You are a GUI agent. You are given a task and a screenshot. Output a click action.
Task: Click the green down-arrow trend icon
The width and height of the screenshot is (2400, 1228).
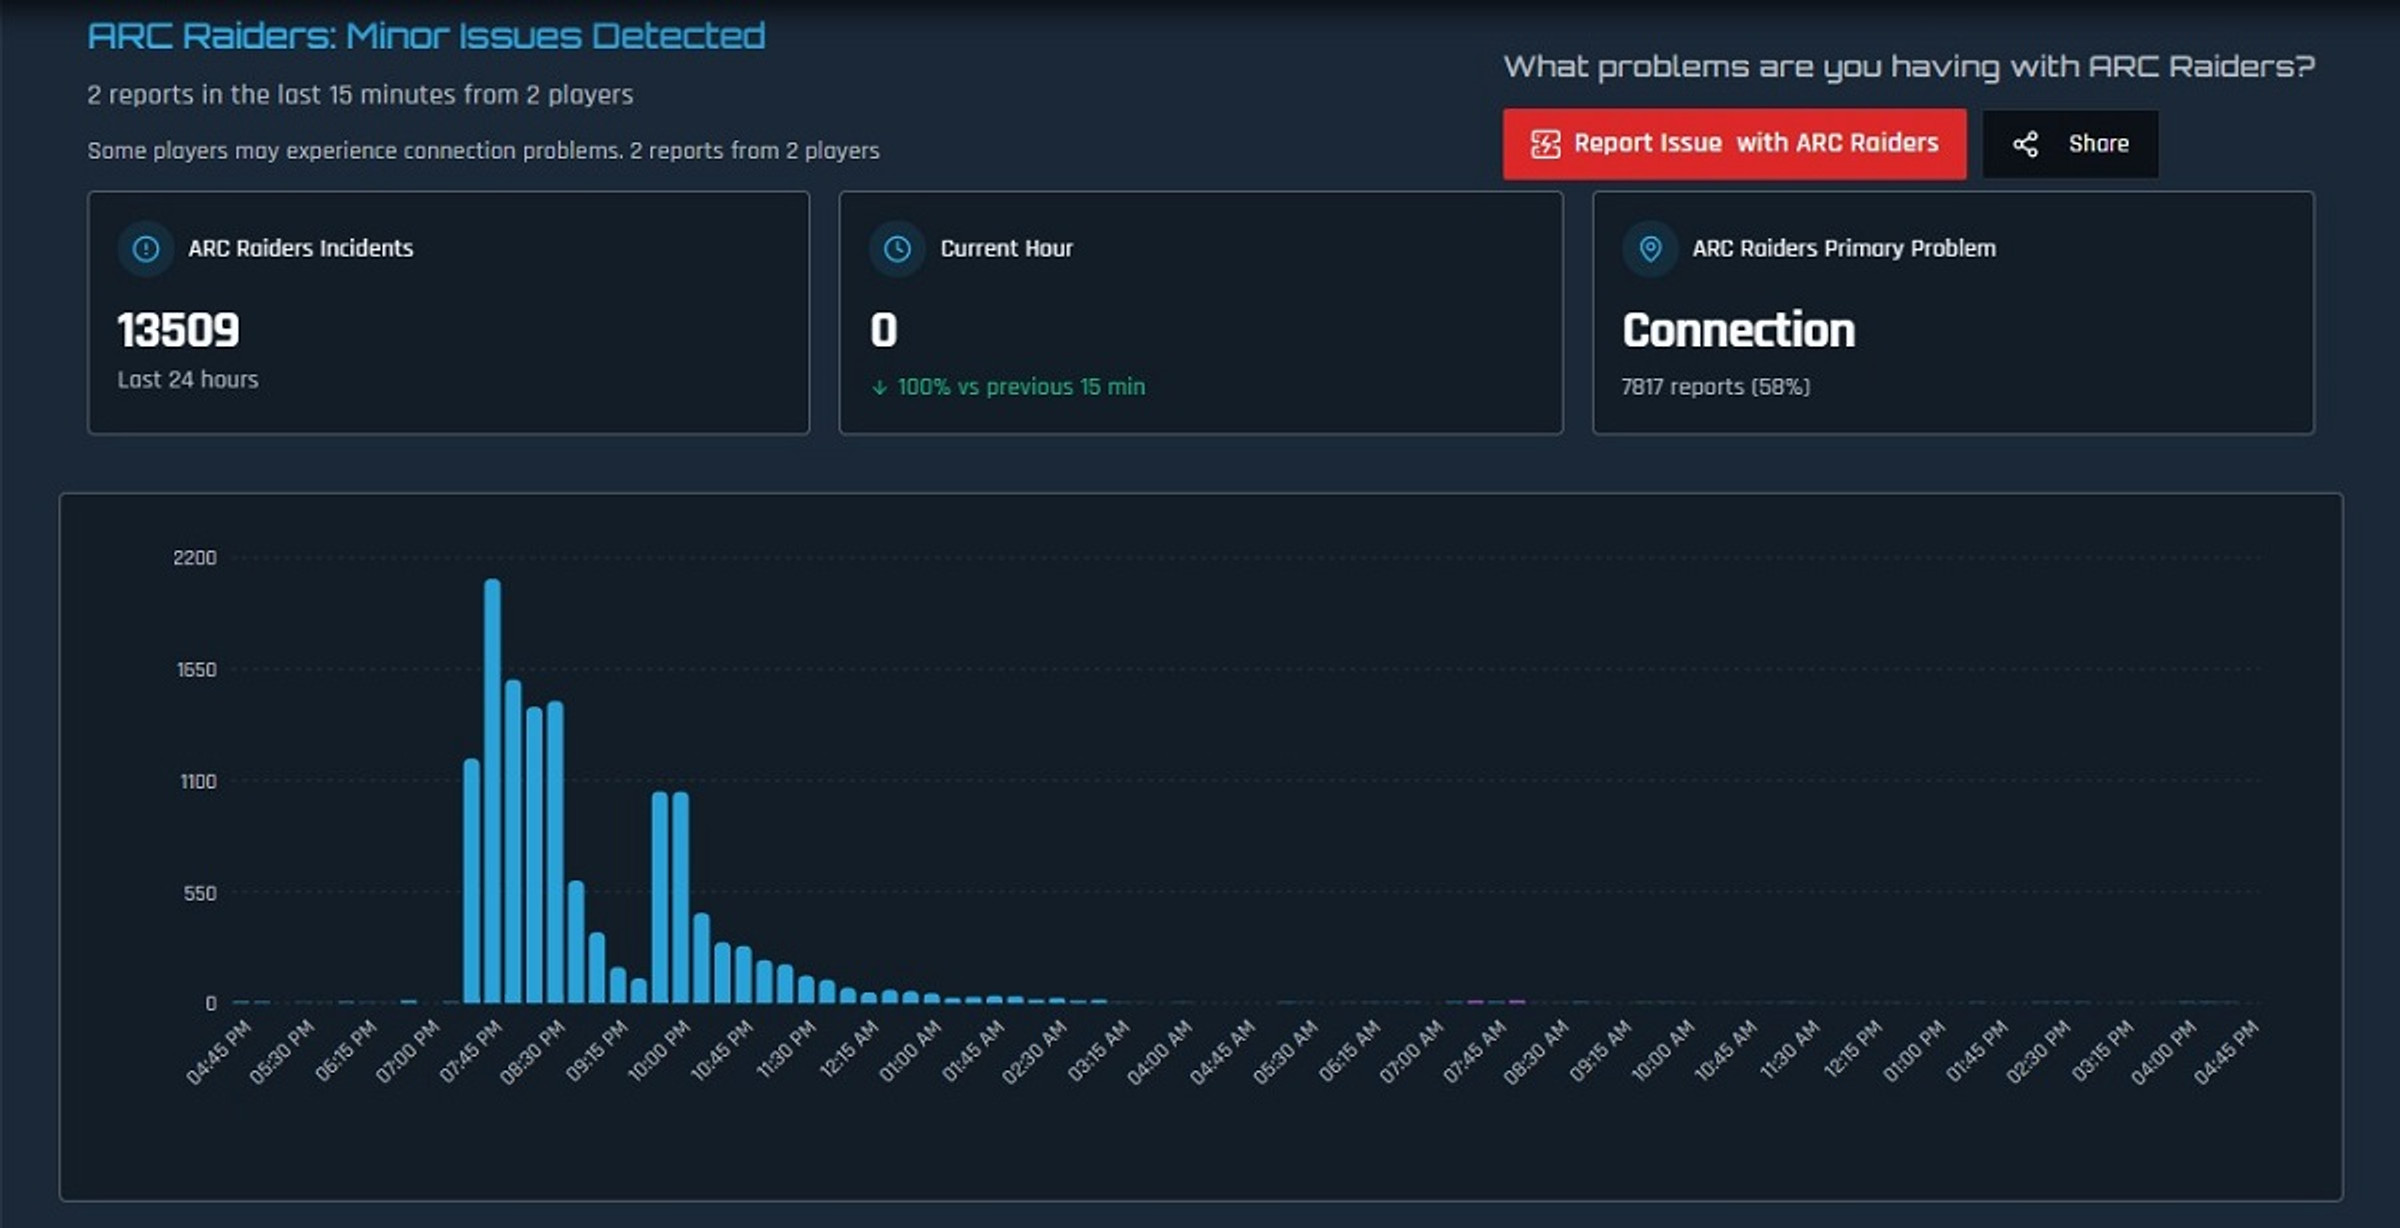879,387
